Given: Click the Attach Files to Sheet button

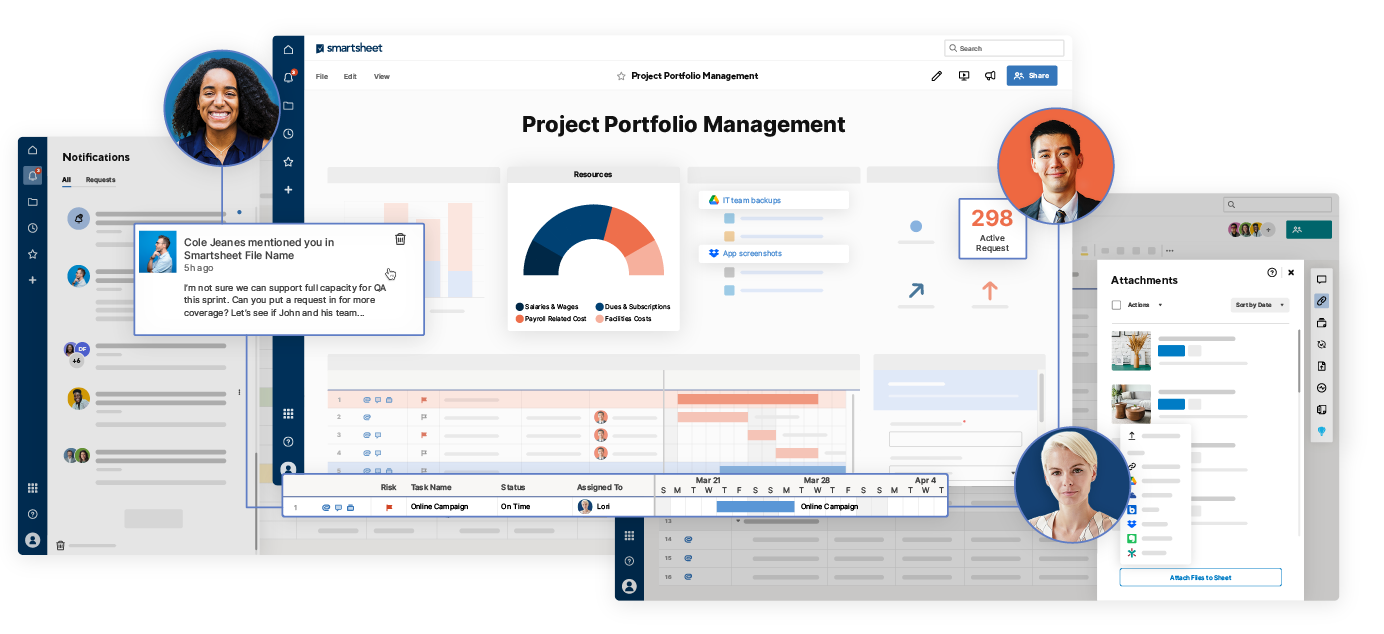Looking at the screenshot, I should coord(1199,577).
